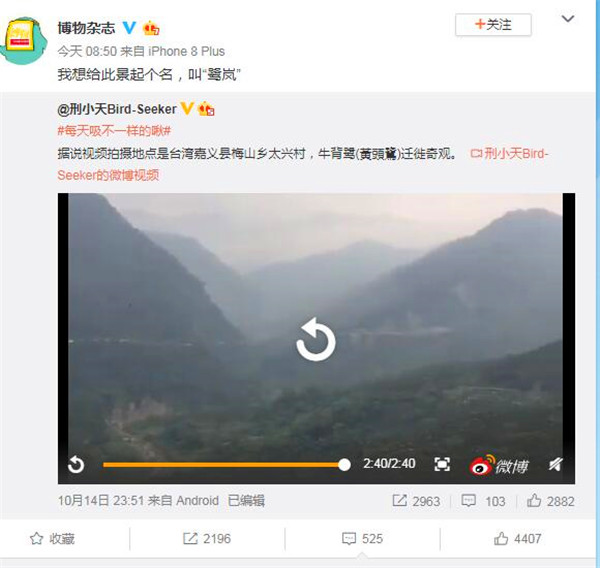
Task: Like the original post with 2882 likes
Action: tap(551, 501)
